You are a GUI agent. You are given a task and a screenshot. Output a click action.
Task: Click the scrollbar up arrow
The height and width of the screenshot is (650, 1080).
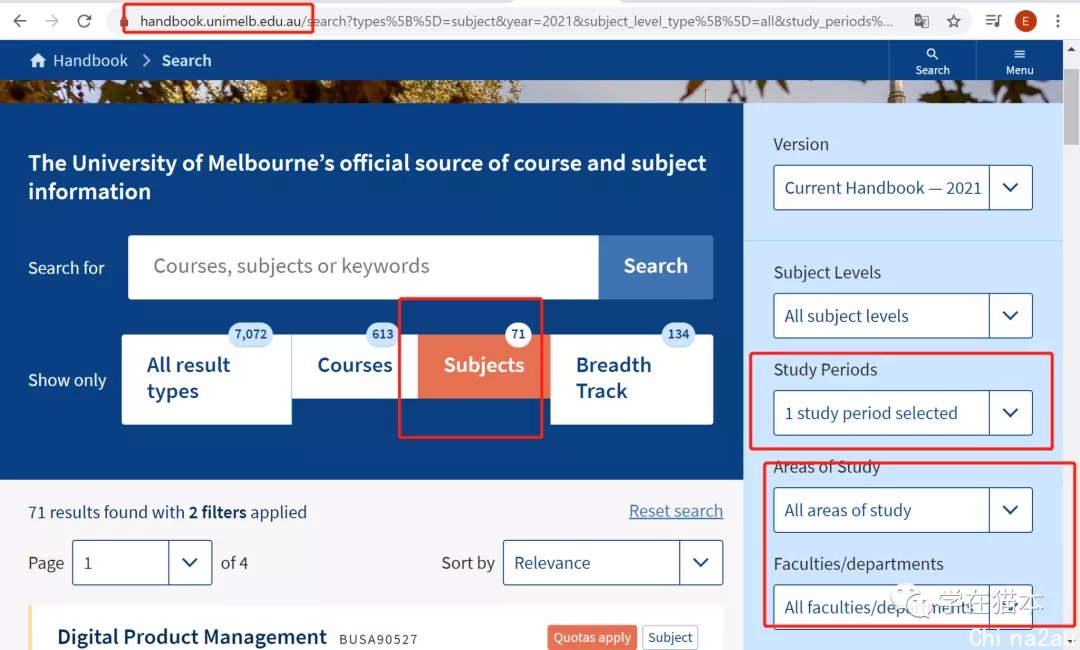coord(1071,50)
